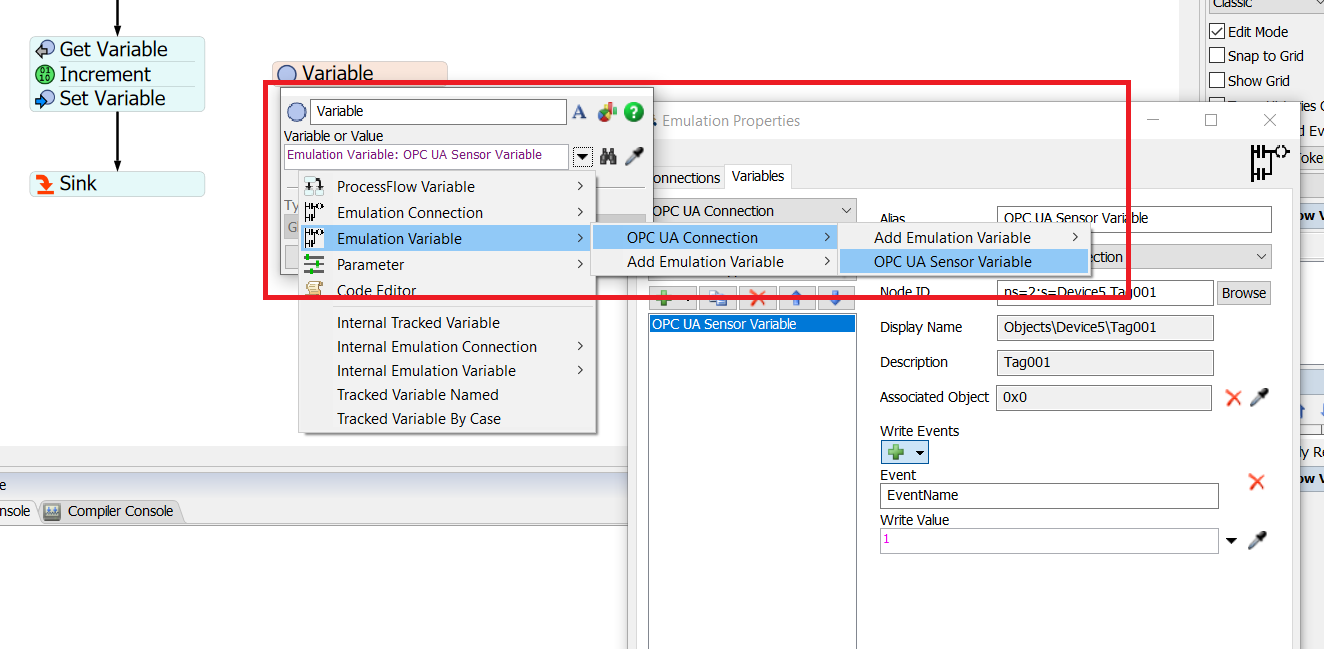Enable Snap to Grid checkbox
Viewport: 1324px width, 649px height.
pos(1217,56)
